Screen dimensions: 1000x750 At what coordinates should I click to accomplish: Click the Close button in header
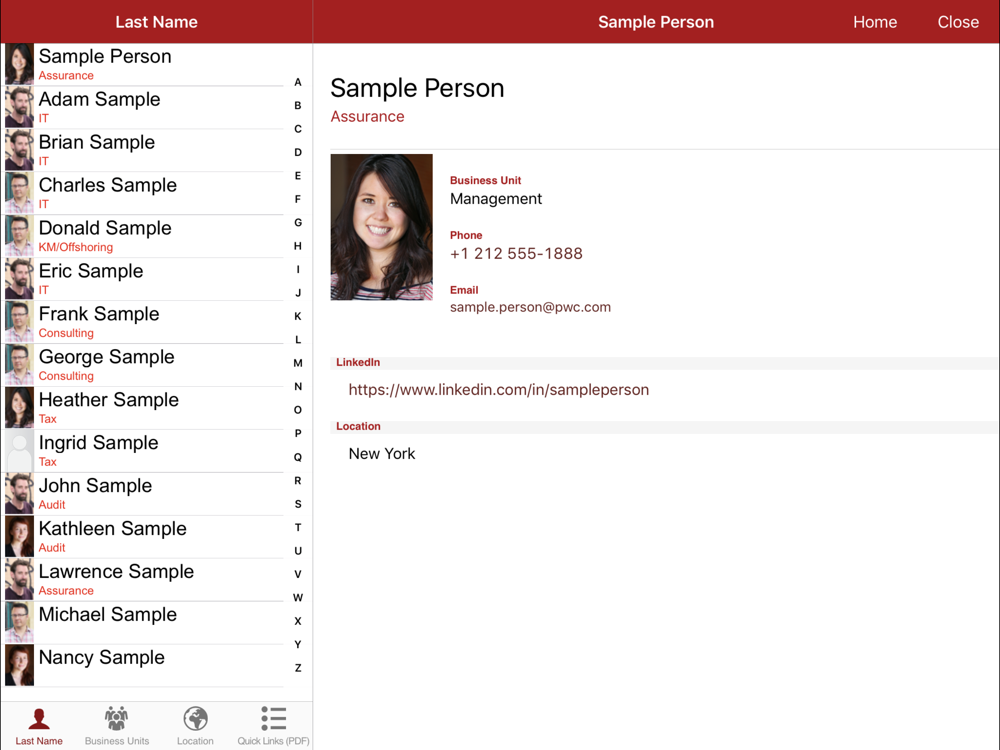pos(958,22)
